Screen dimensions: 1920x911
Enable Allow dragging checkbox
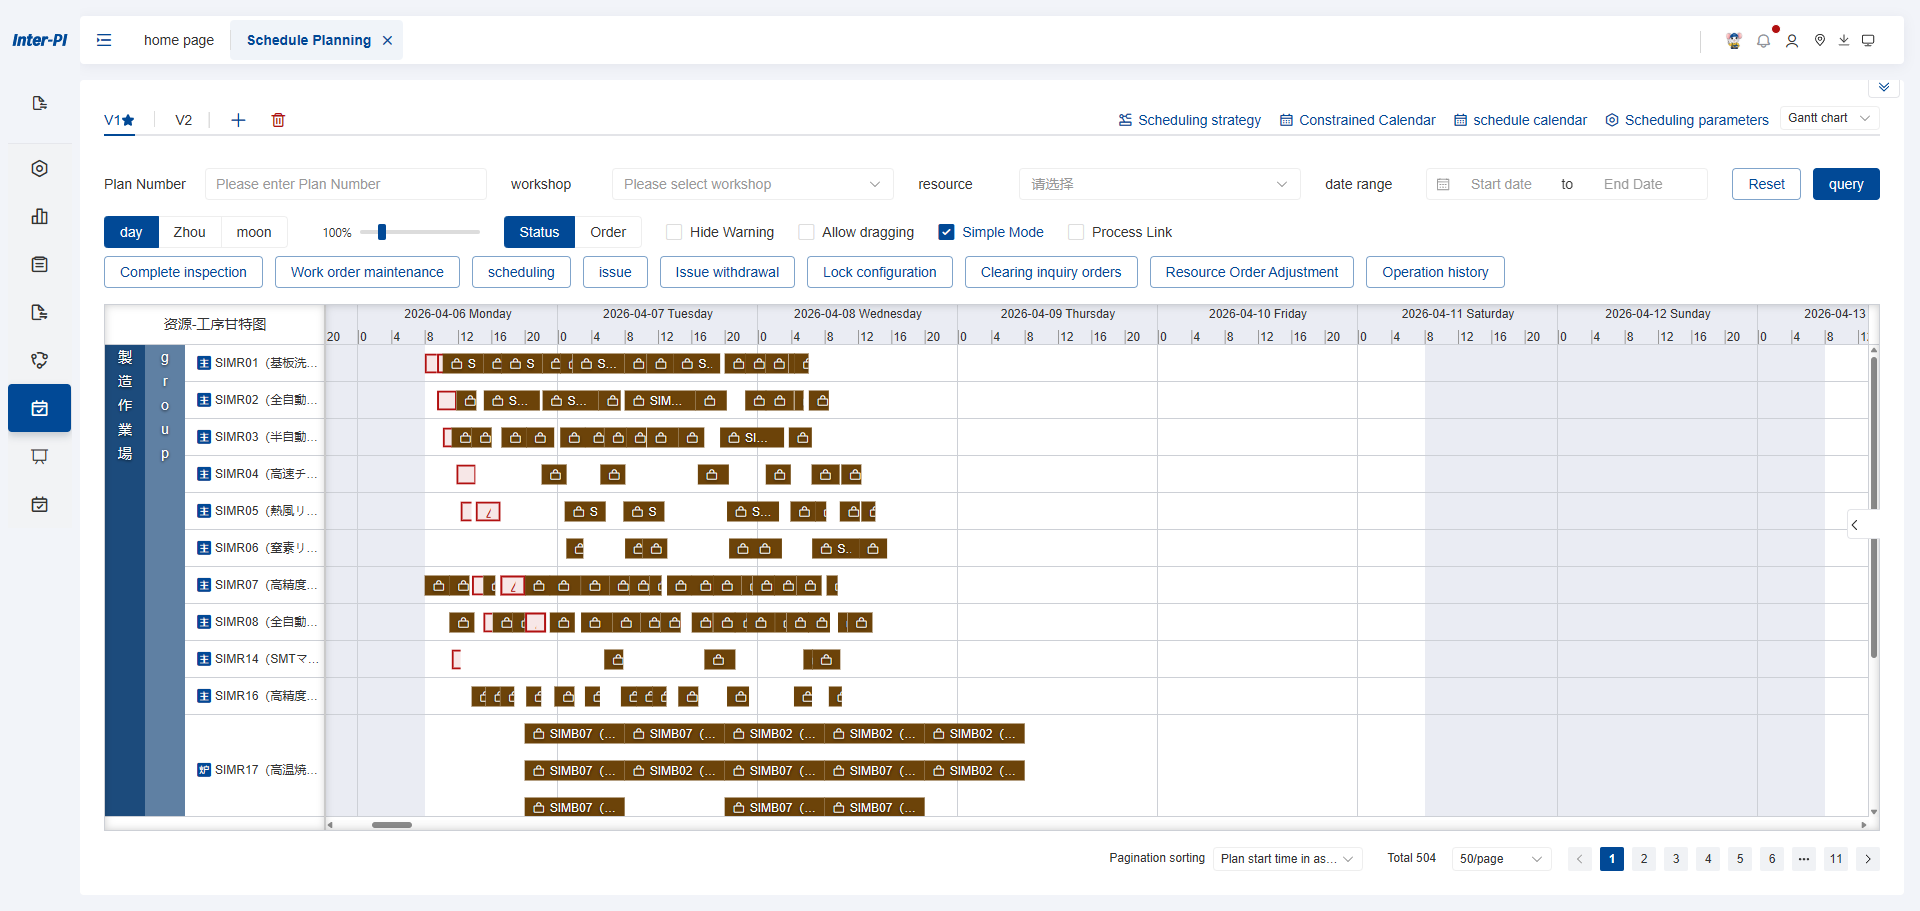click(806, 232)
